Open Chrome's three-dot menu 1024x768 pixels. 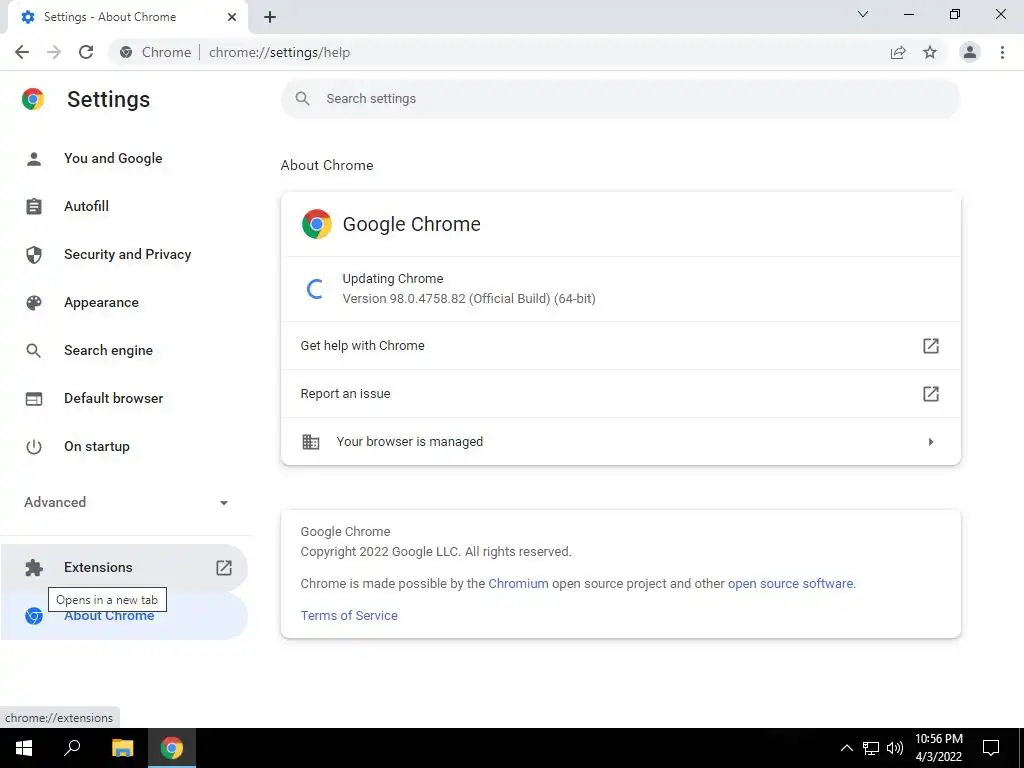(1002, 52)
